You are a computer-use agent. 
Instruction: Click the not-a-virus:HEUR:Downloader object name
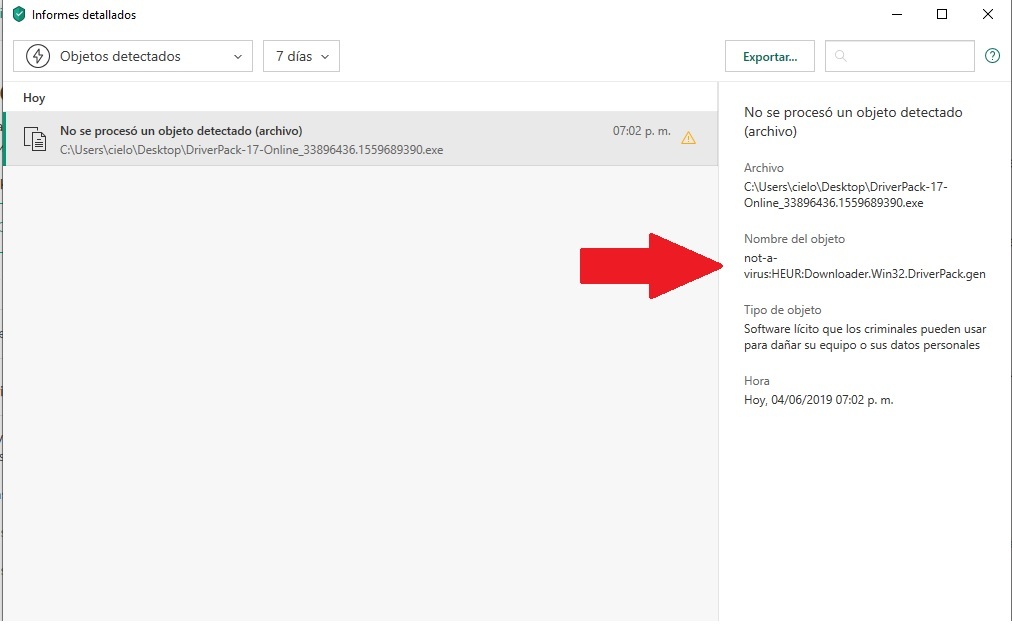[x=865, y=266]
